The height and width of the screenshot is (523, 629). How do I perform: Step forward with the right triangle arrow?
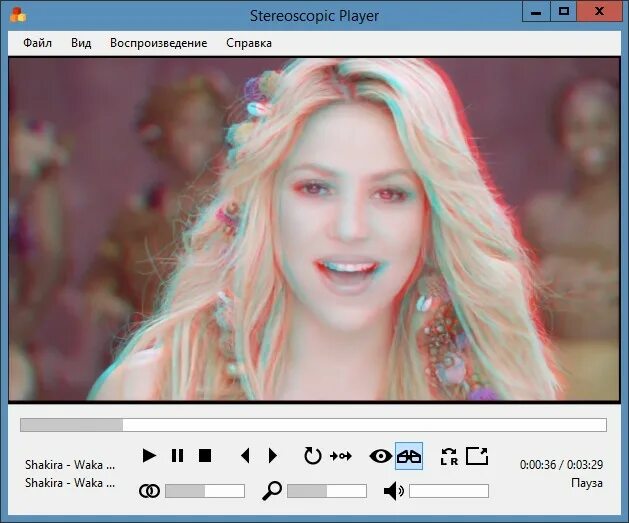tap(272, 456)
